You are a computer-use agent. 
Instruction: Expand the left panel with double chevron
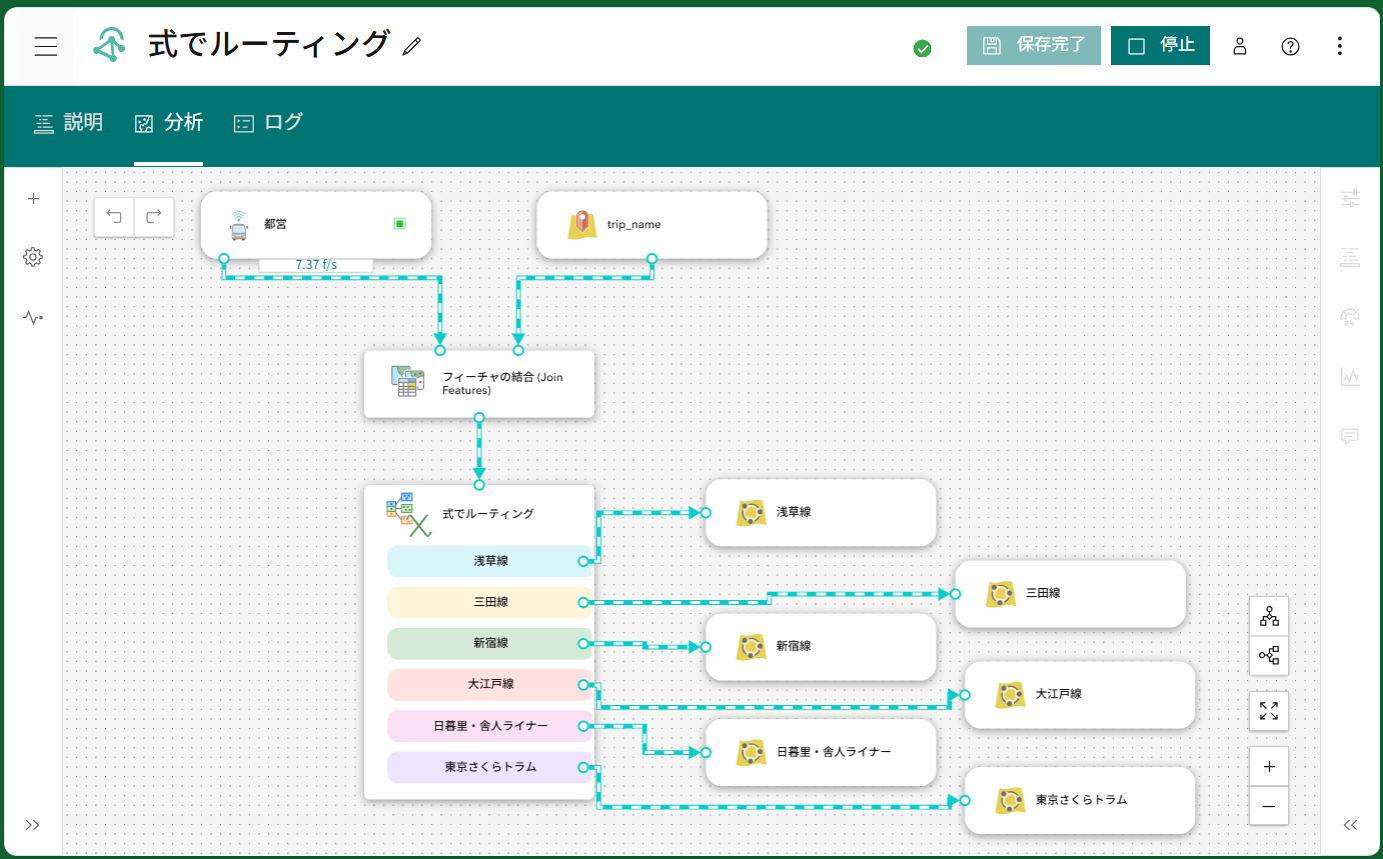pyautogui.click(x=33, y=825)
